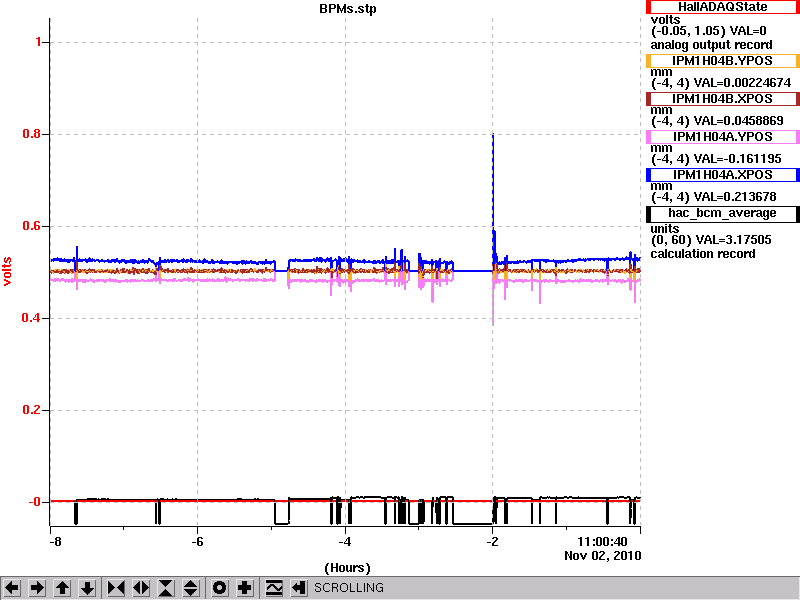Click the 'analog output record' description
This screenshot has width=800, height=600.
711,45
